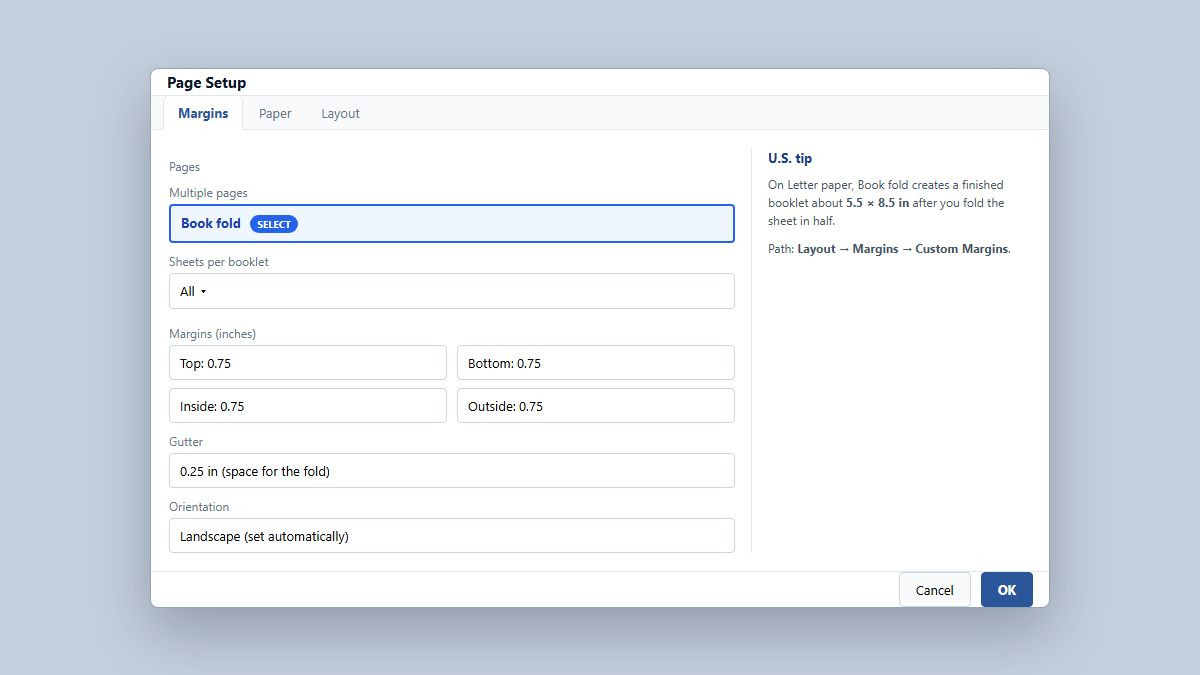Image resolution: width=1200 pixels, height=675 pixels.
Task: Click the Gutter label
Action: [186, 441]
